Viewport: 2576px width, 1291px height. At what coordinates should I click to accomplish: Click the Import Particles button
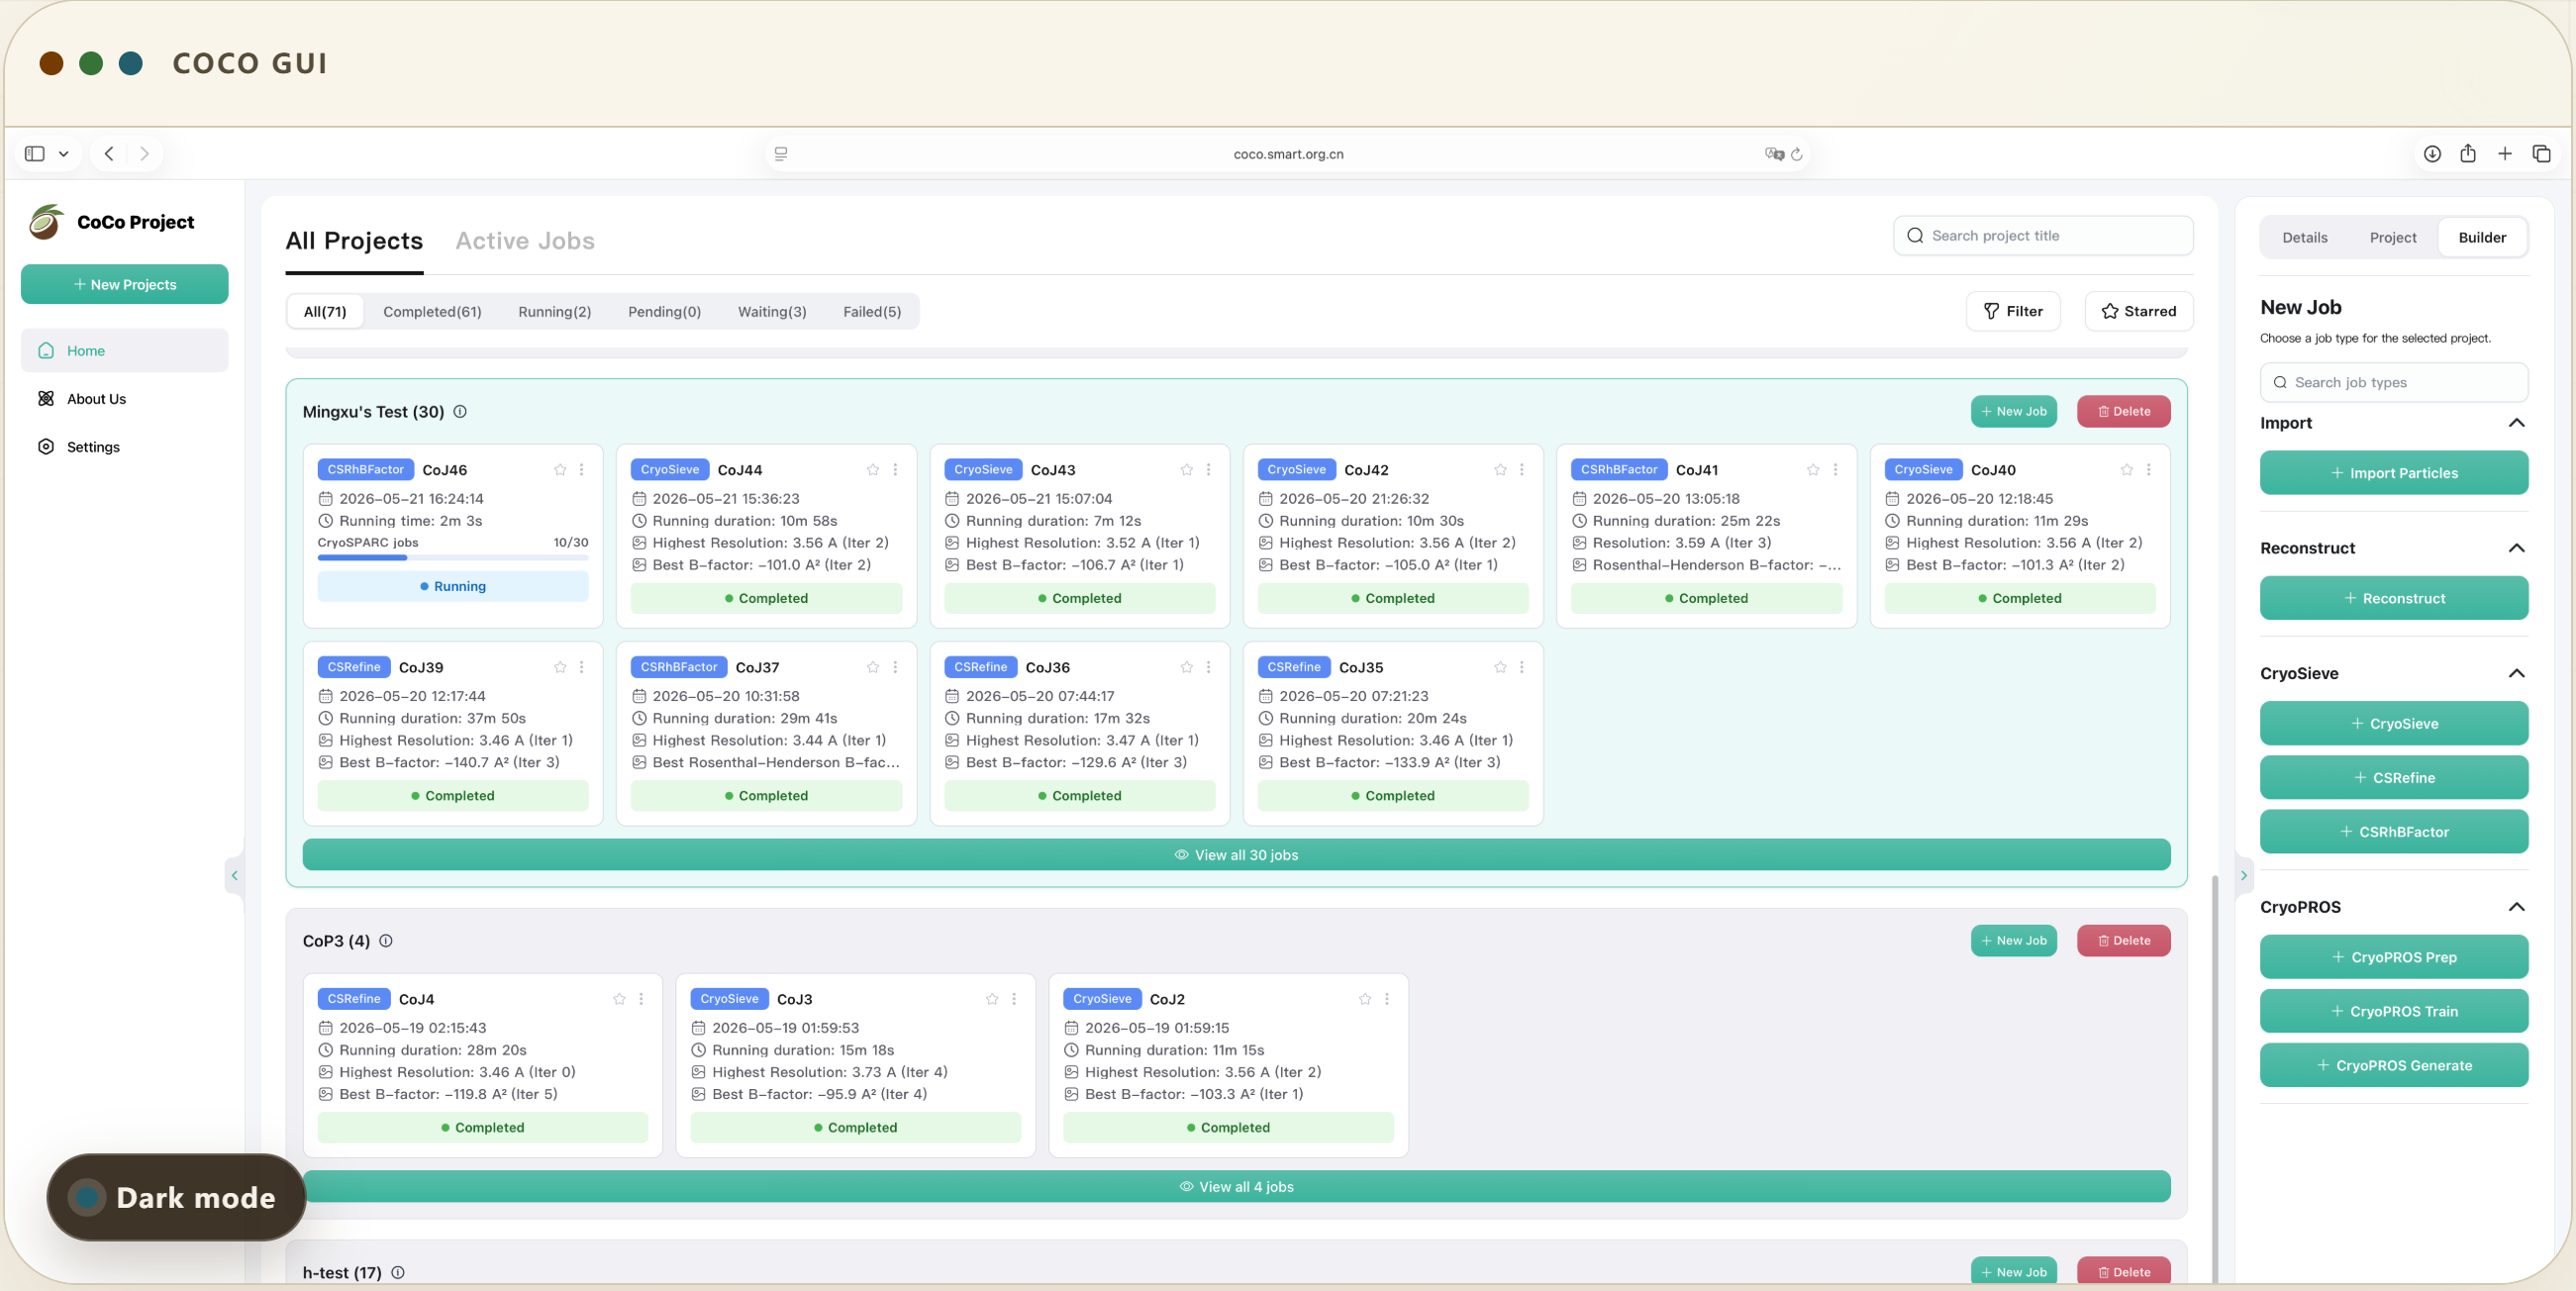2393,473
